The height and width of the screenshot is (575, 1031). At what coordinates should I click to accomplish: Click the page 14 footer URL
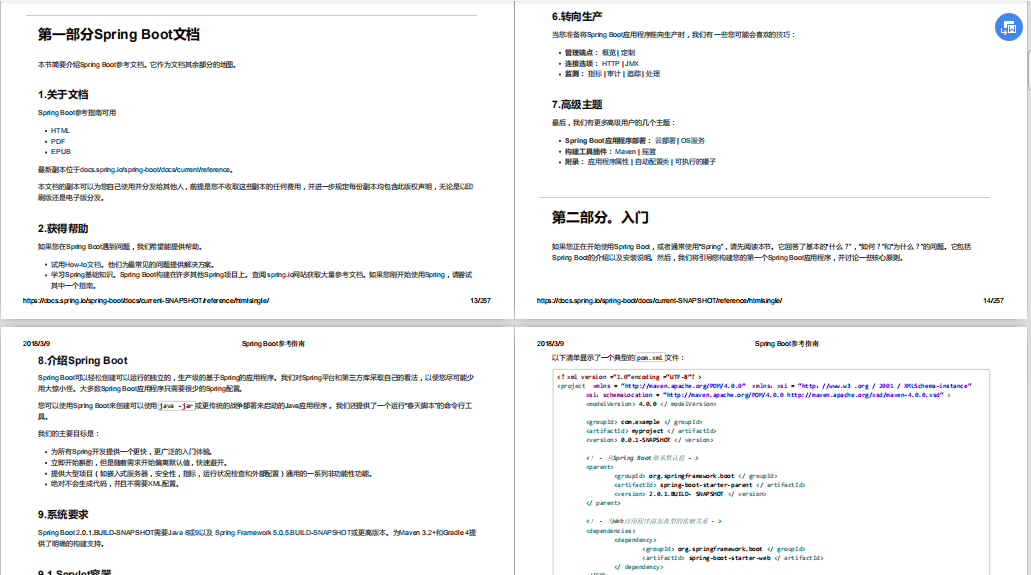click(x=659, y=301)
